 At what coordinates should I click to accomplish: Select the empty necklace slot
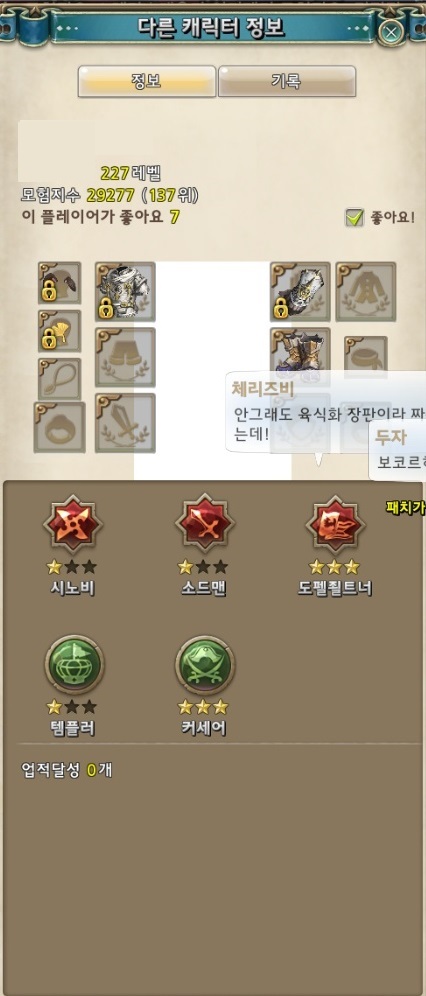pyautogui.click(x=59, y=379)
